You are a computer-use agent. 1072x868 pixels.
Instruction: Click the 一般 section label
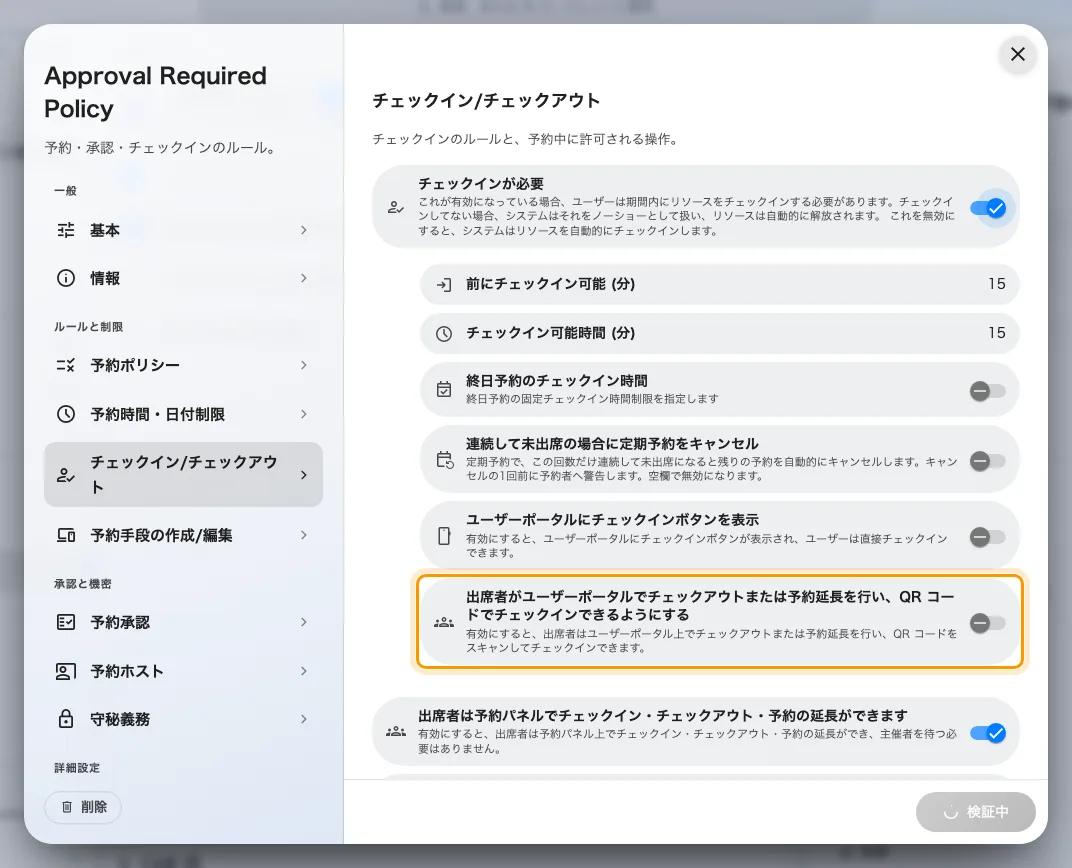pos(66,191)
